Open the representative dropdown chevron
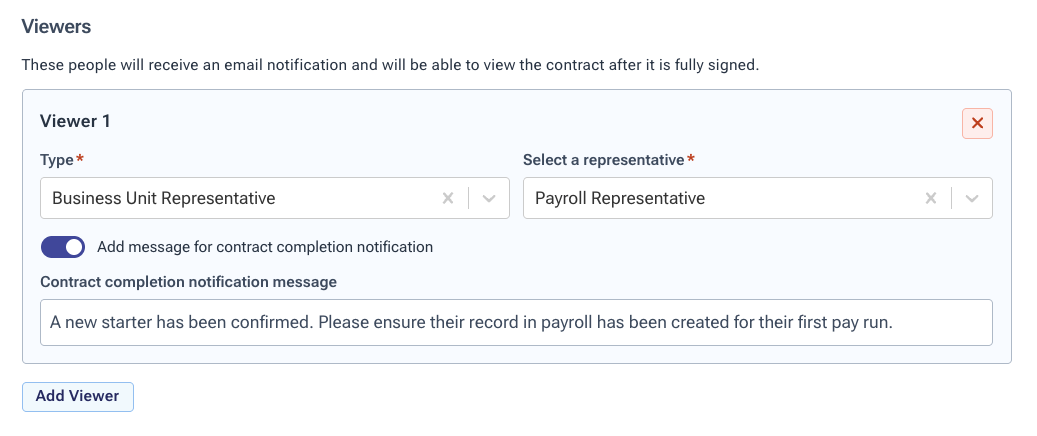The width and height of the screenshot is (1037, 436). click(972, 198)
